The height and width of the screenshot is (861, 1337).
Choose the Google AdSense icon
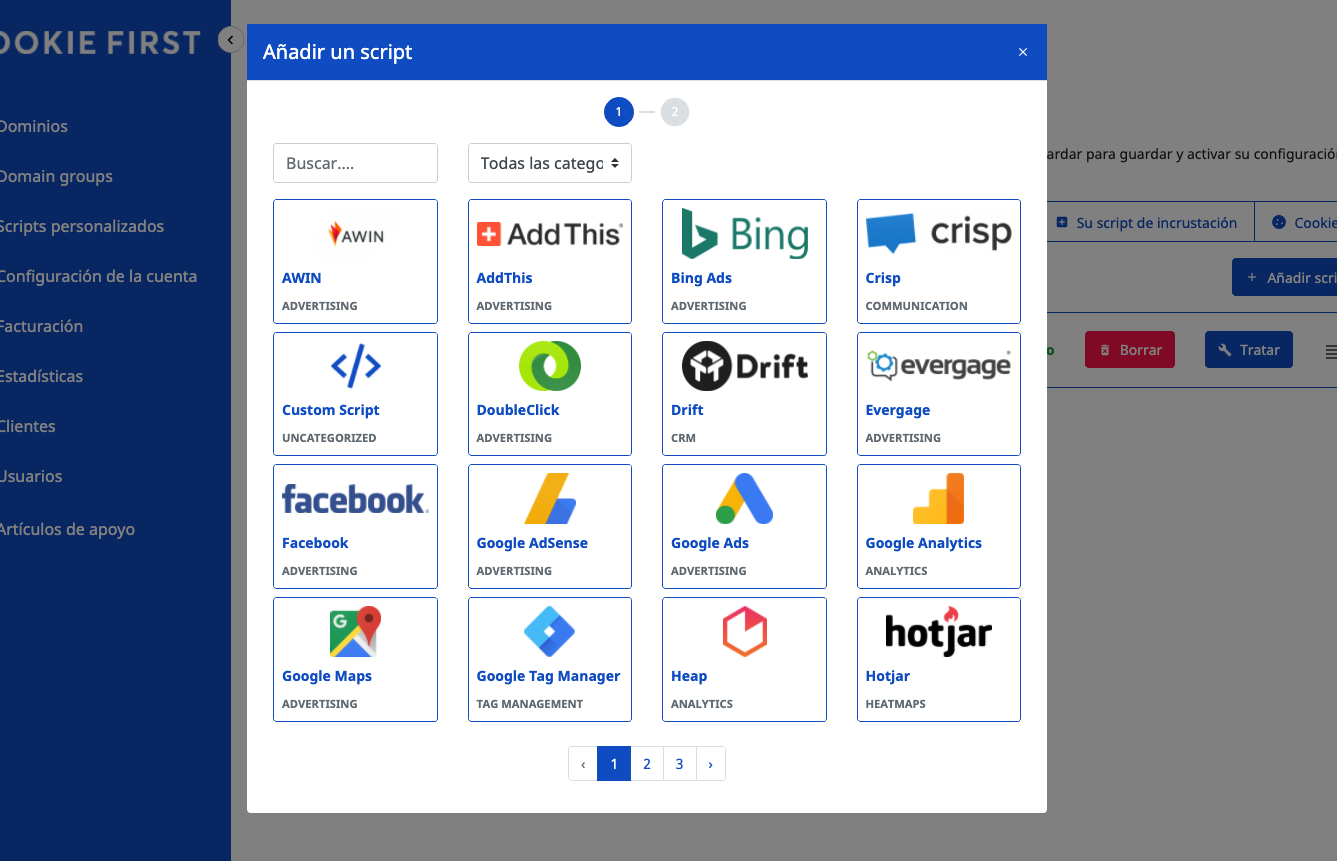[549, 499]
